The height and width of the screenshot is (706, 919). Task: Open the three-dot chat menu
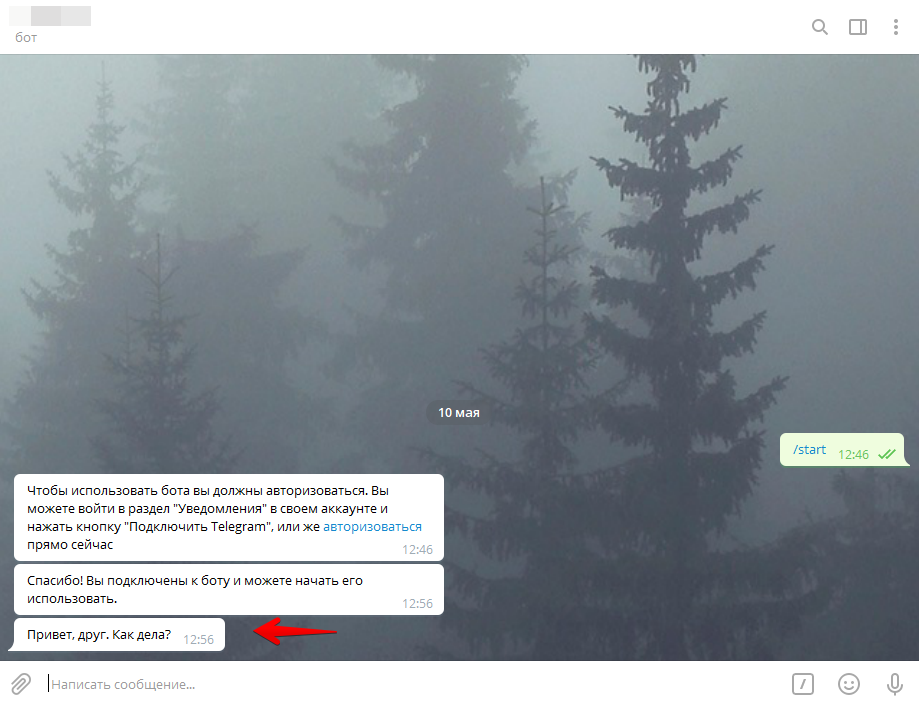(x=896, y=27)
